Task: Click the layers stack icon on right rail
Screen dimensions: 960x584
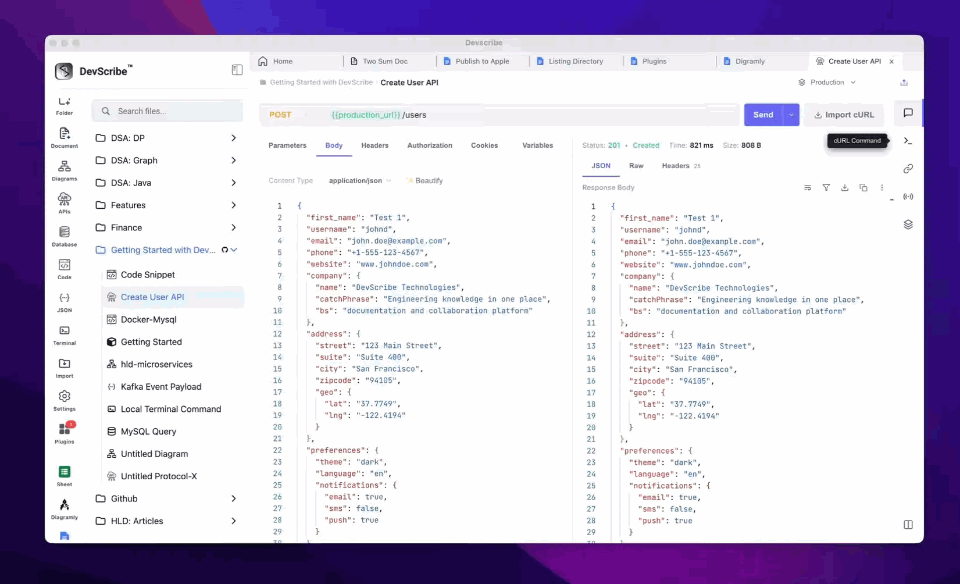Action: (908, 225)
